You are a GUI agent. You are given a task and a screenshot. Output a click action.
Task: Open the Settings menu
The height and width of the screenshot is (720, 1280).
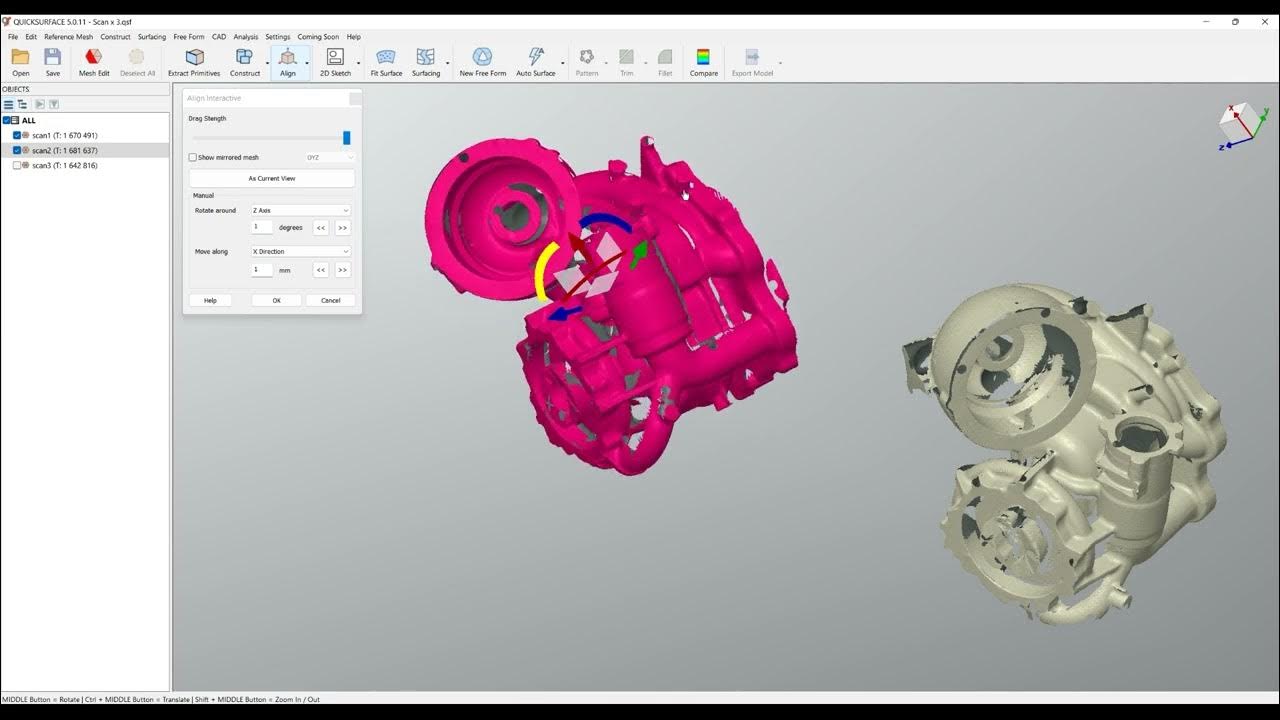coord(278,37)
